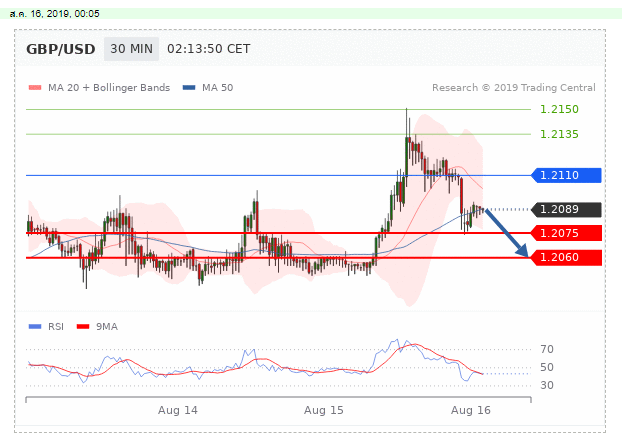The image size is (622, 448).
Task: Click the 1.2150 resistance level label
Action: point(559,109)
